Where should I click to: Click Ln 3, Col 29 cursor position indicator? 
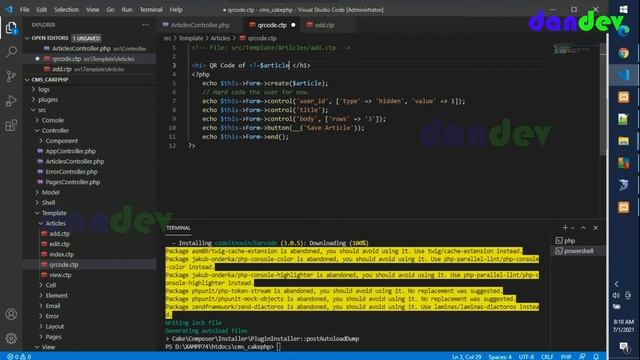pyautogui.click(x=466, y=357)
